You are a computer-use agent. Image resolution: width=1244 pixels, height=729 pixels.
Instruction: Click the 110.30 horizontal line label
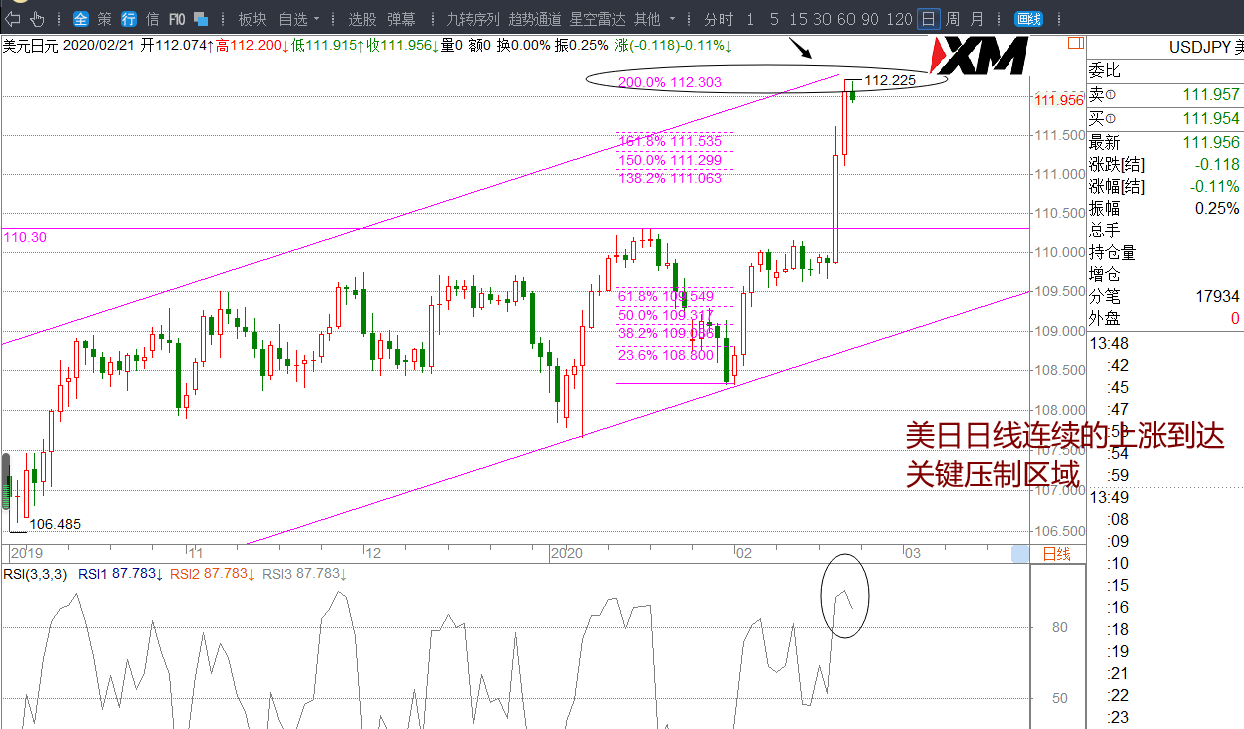(x=25, y=237)
